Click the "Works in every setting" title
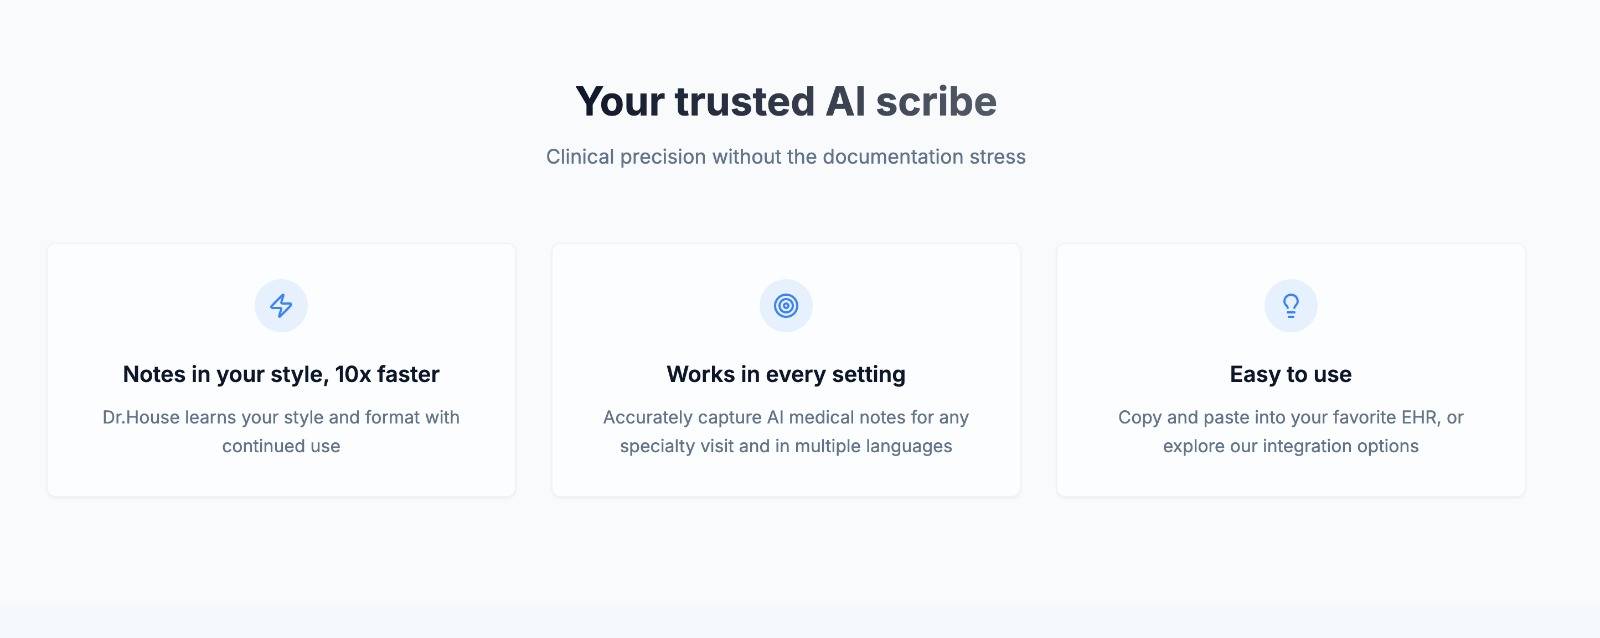The width and height of the screenshot is (1600, 638). pyautogui.click(x=786, y=374)
